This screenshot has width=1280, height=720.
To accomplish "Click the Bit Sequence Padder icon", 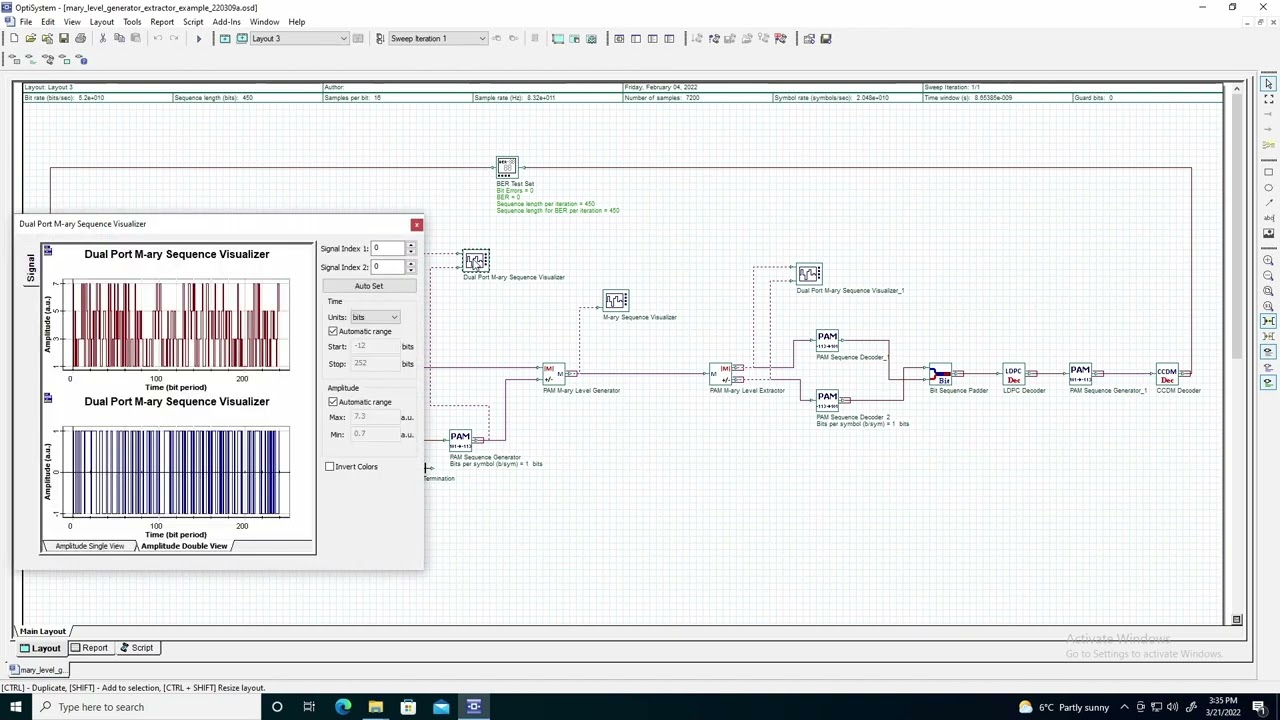I will pos(942,375).
